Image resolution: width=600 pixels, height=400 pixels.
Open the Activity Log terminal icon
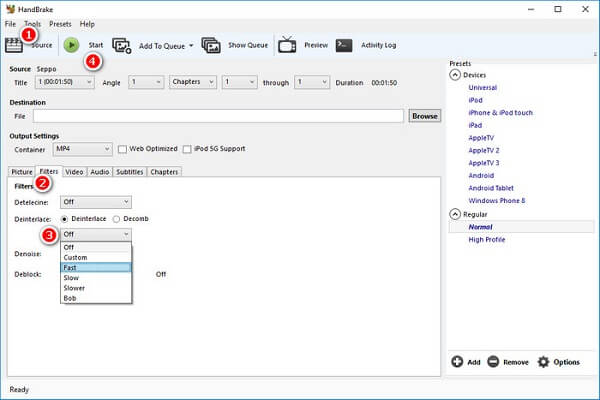coord(344,45)
